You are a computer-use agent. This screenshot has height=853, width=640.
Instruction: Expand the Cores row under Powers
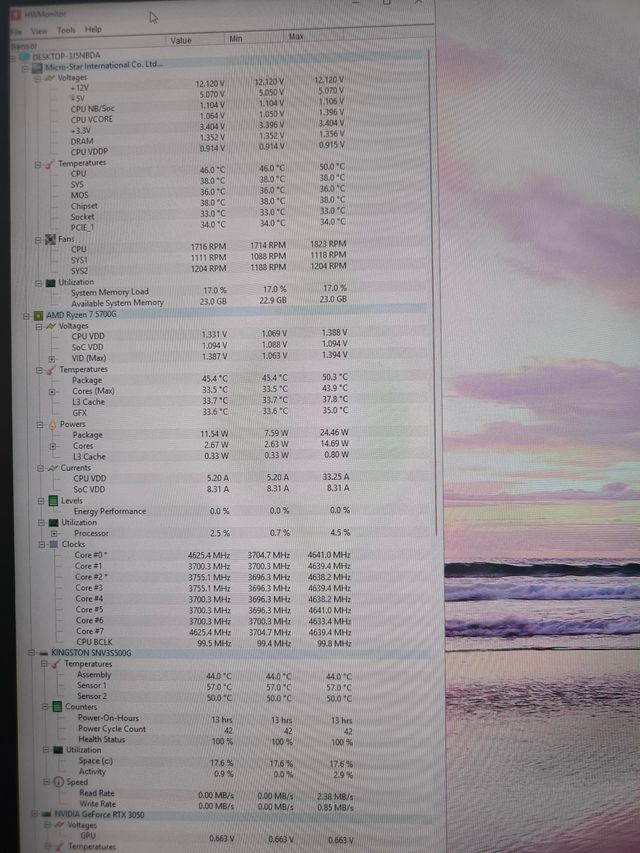pos(53,447)
